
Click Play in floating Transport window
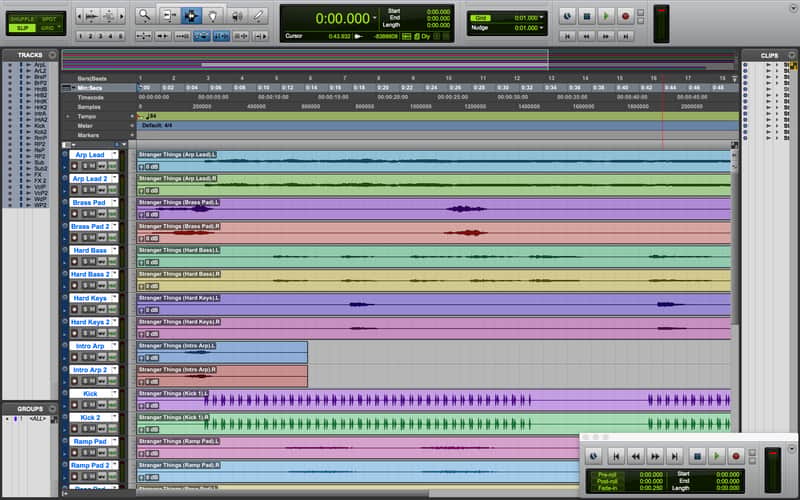716,456
